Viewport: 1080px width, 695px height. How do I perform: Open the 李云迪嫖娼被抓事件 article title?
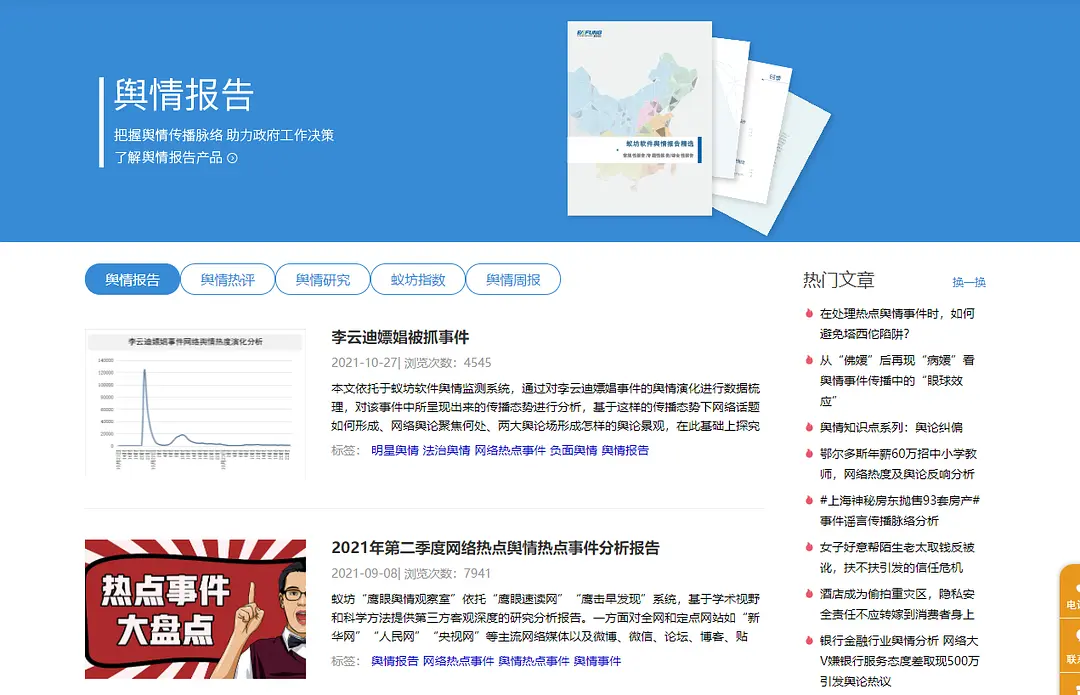pos(400,337)
